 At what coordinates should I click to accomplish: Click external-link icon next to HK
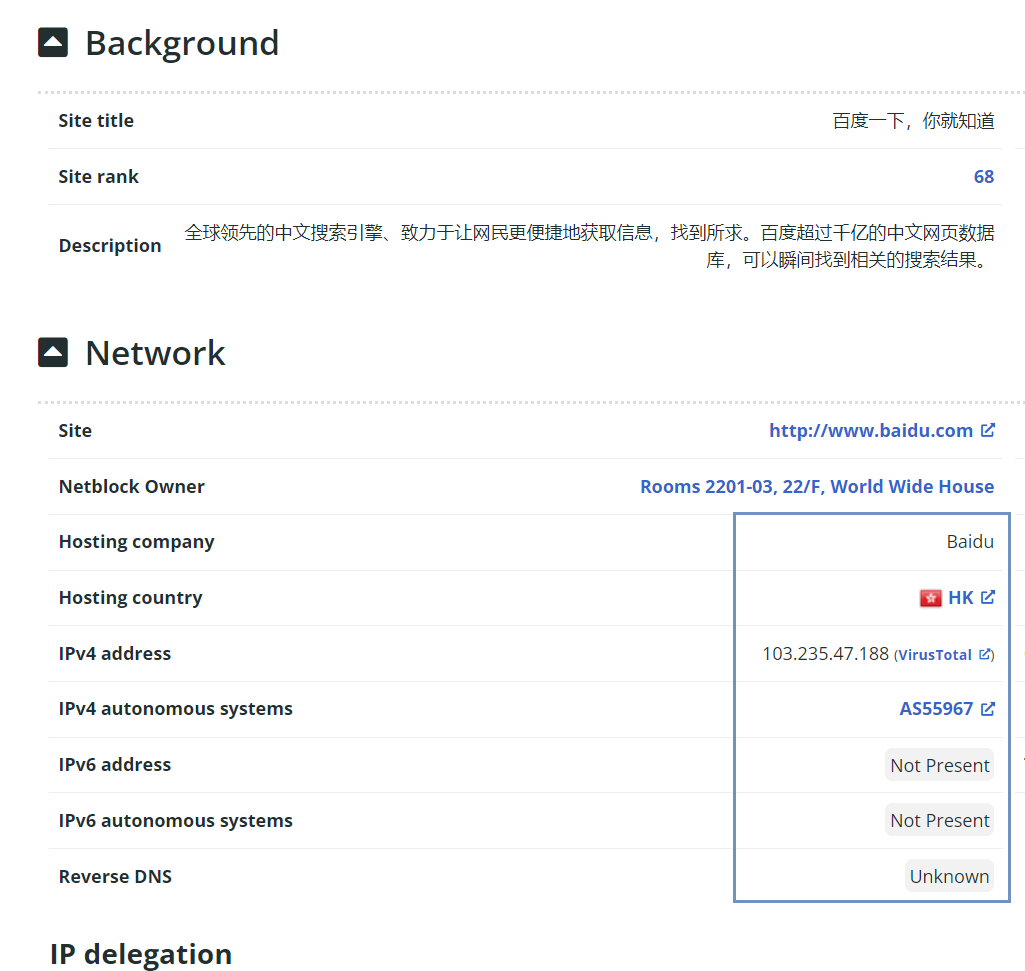click(x=988, y=597)
